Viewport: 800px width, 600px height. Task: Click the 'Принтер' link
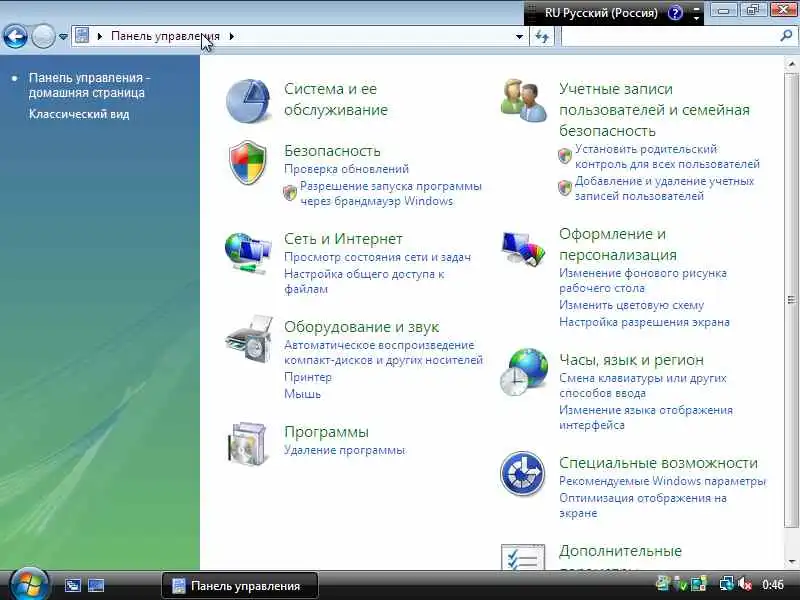(308, 377)
